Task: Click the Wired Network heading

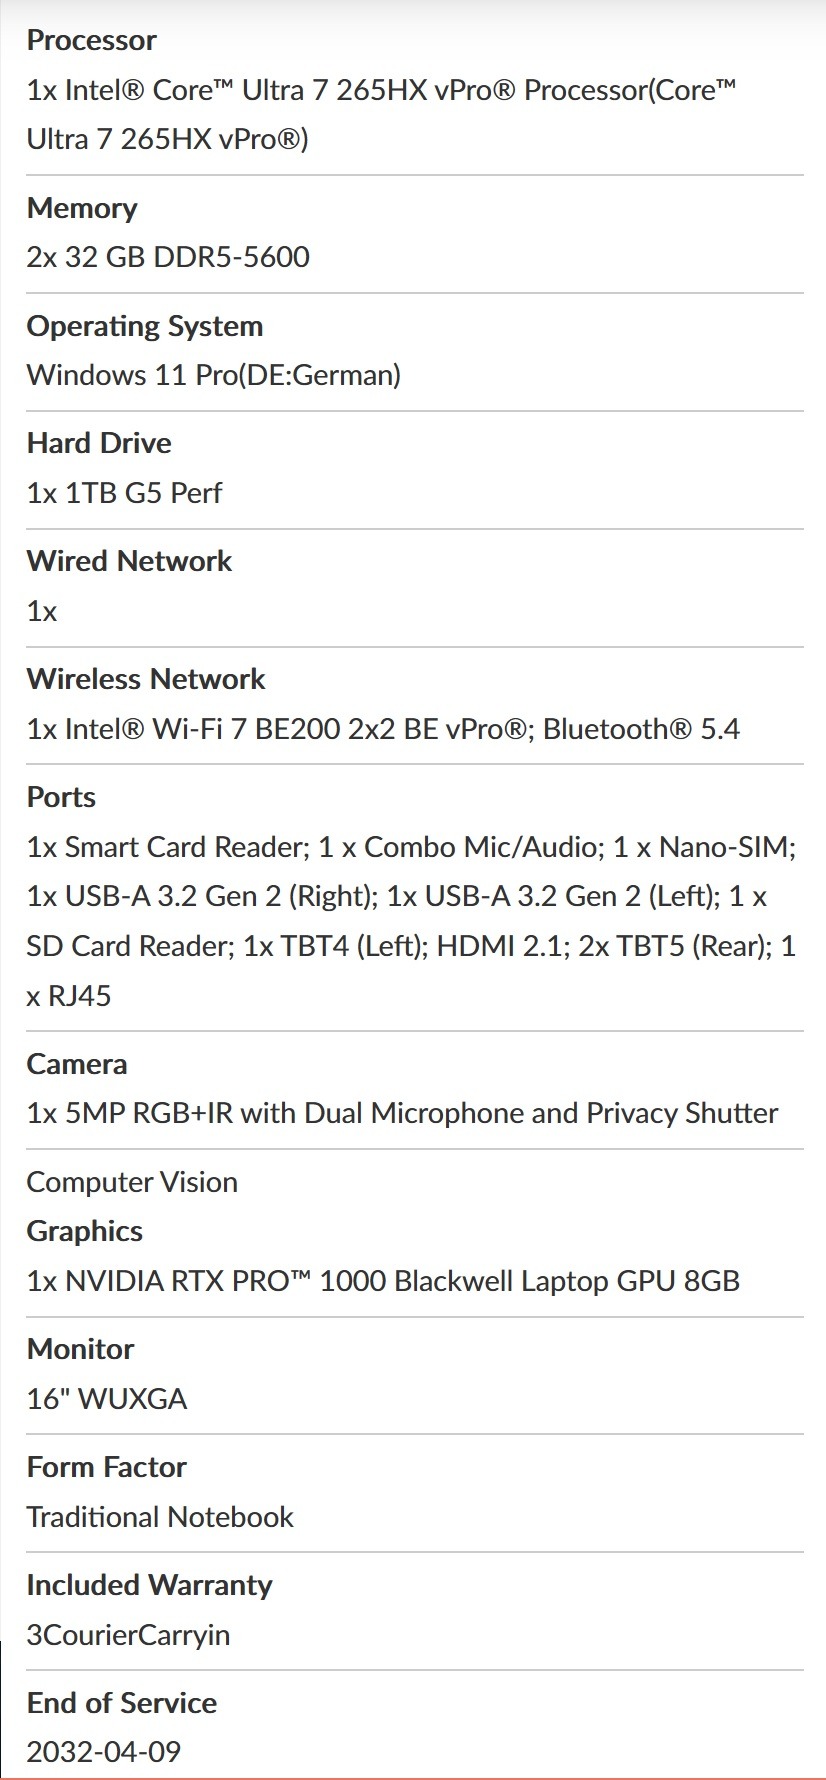Action: pos(128,561)
